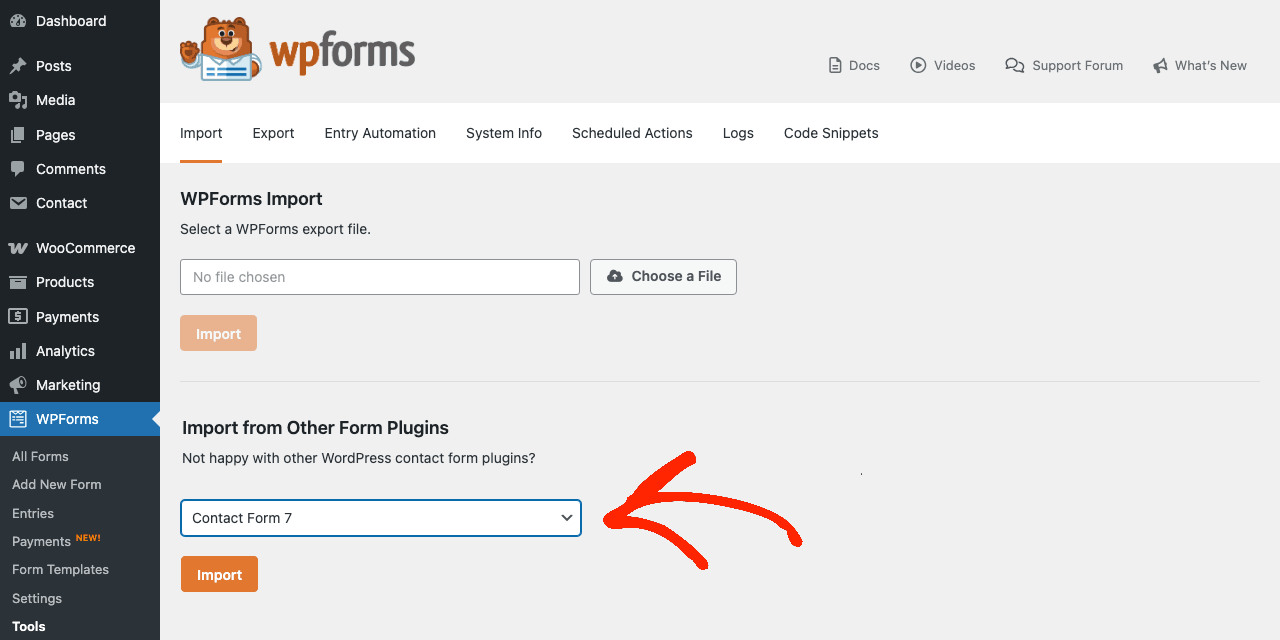Click the WPForms bear mascot logo
This screenshot has width=1280, height=640.
[x=222, y=48]
